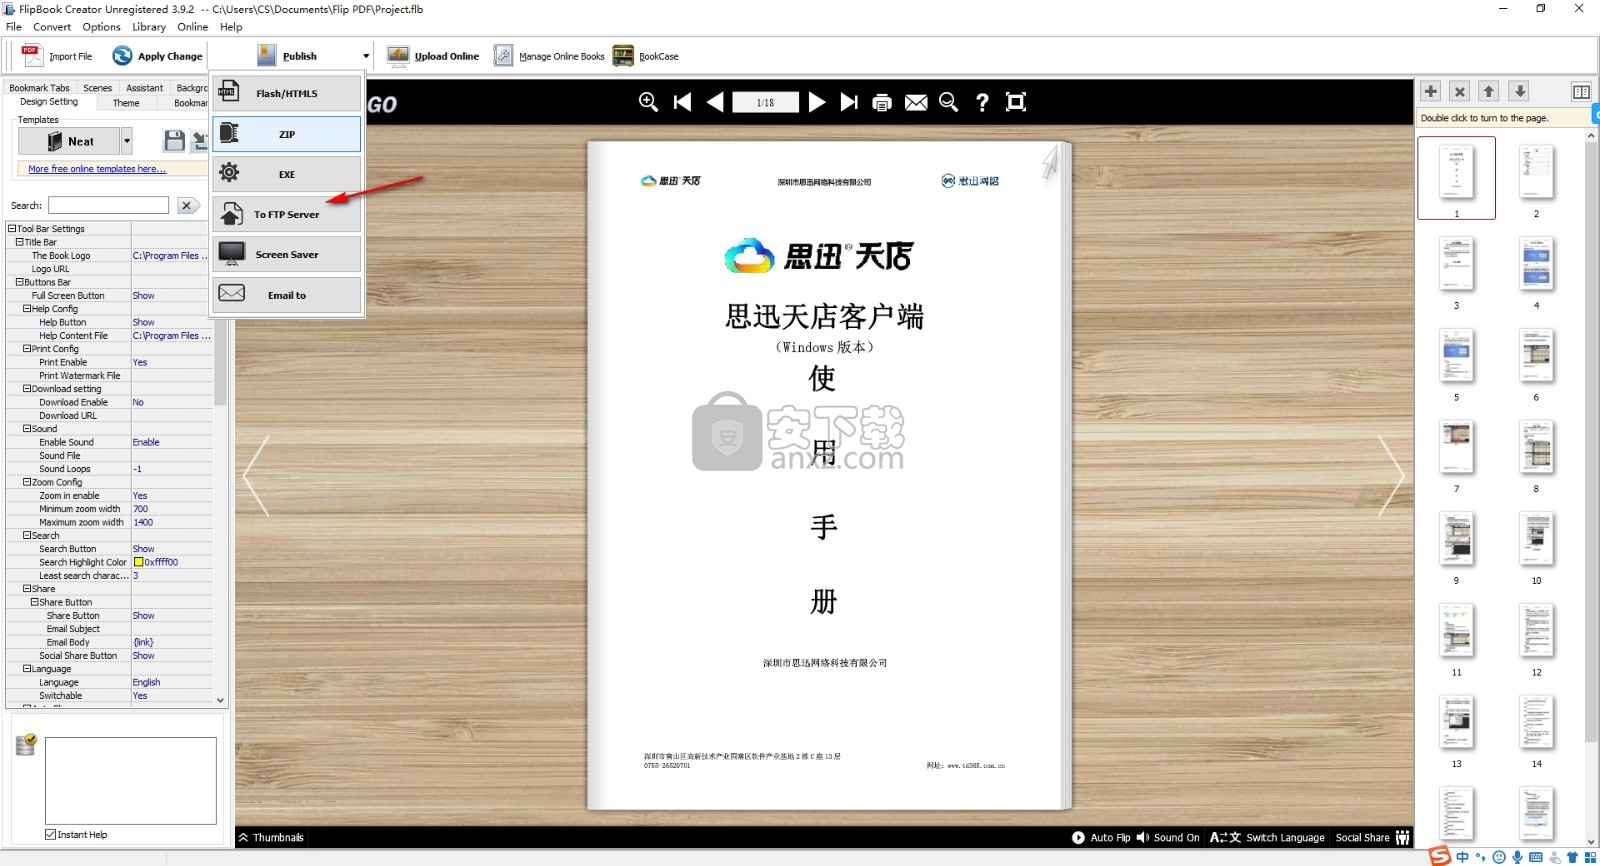
Task: Click the email envelope icon in viewer toolbar
Action: pos(916,102)
